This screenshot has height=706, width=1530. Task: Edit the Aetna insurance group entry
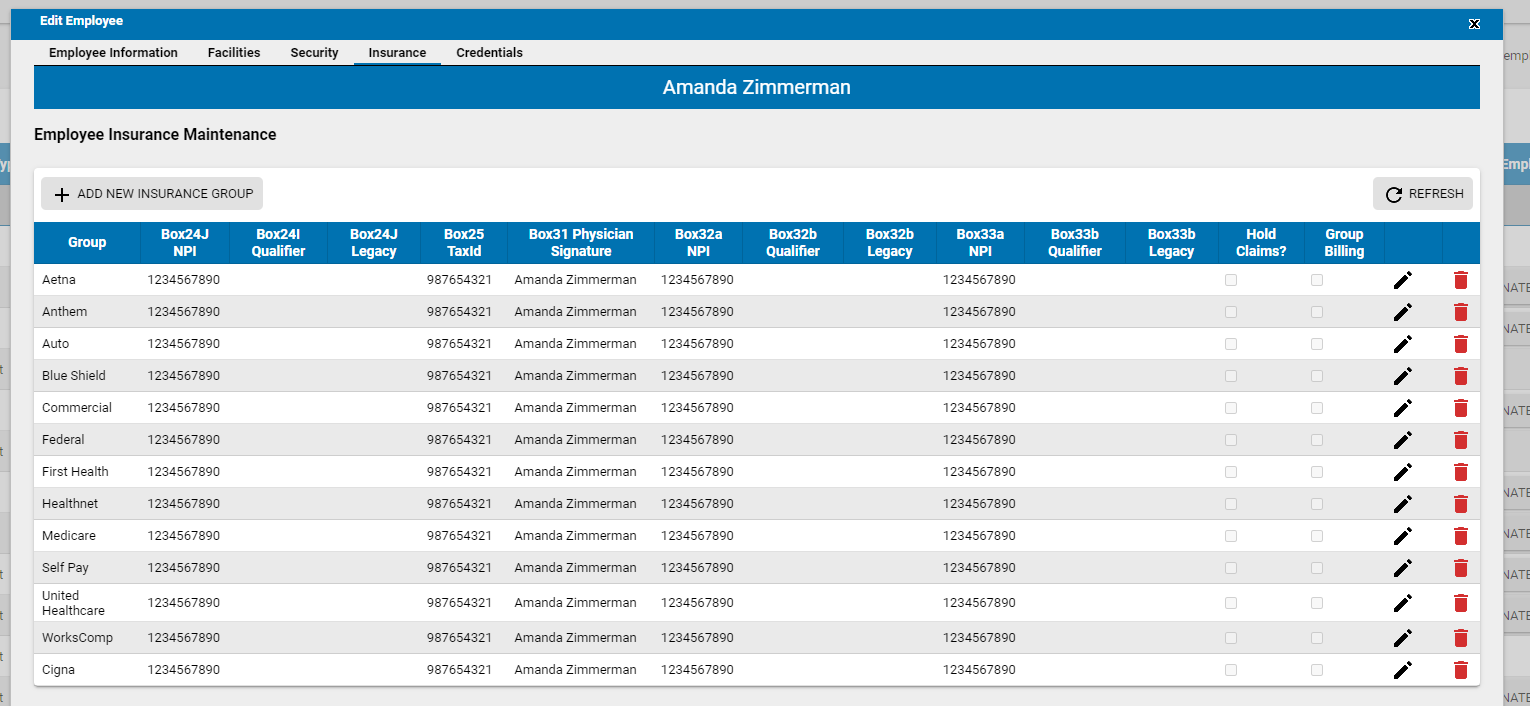[x=1402, y=280]
